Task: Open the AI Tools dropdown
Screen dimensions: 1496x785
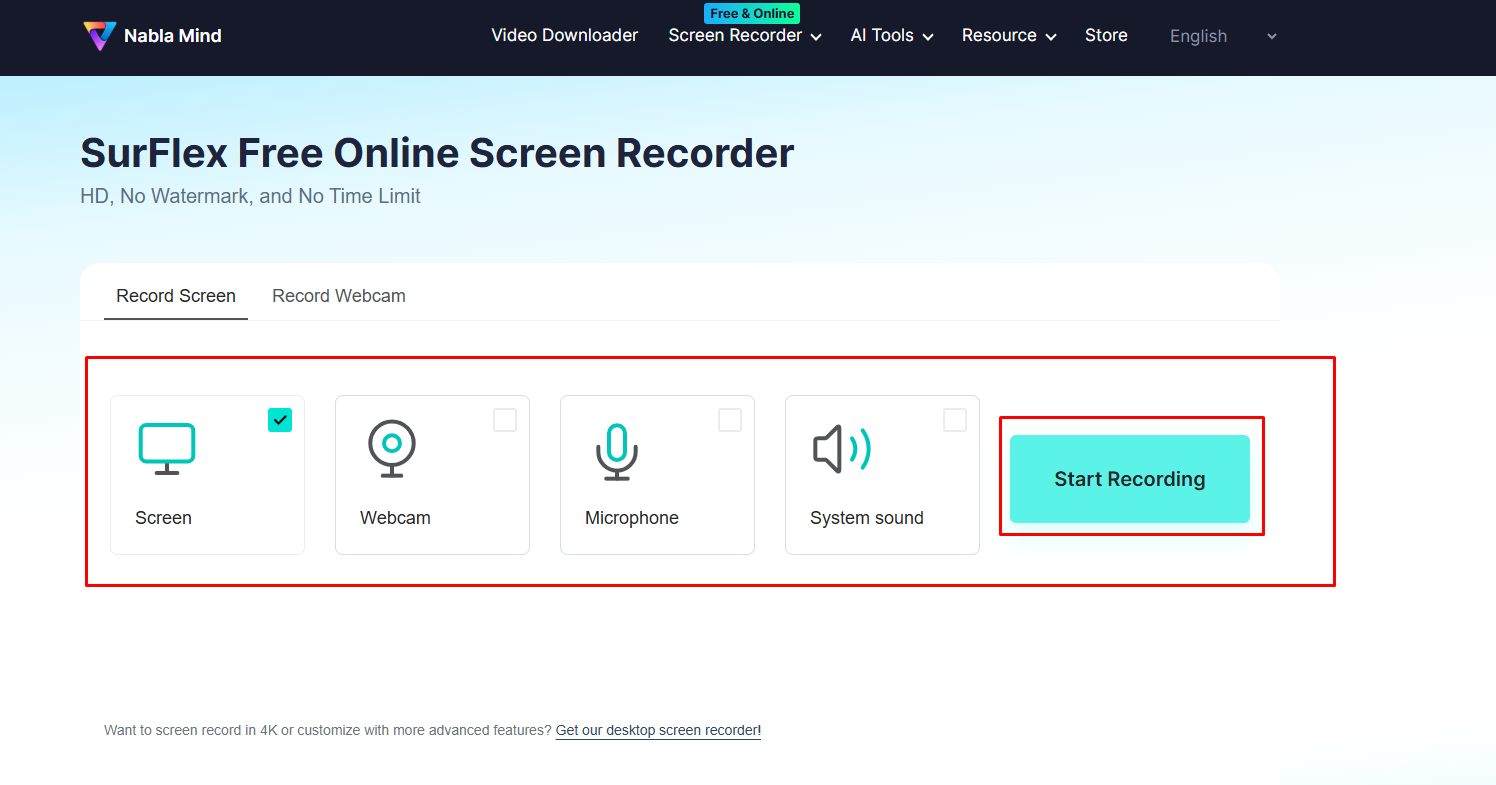Action: point(890,35)
